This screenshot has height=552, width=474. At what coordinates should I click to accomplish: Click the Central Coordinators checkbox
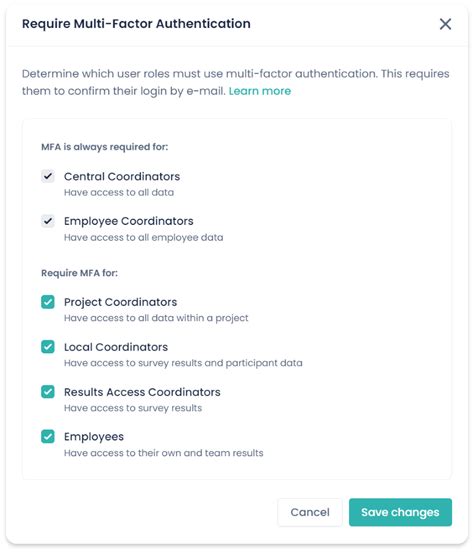(x=48, y=176)
